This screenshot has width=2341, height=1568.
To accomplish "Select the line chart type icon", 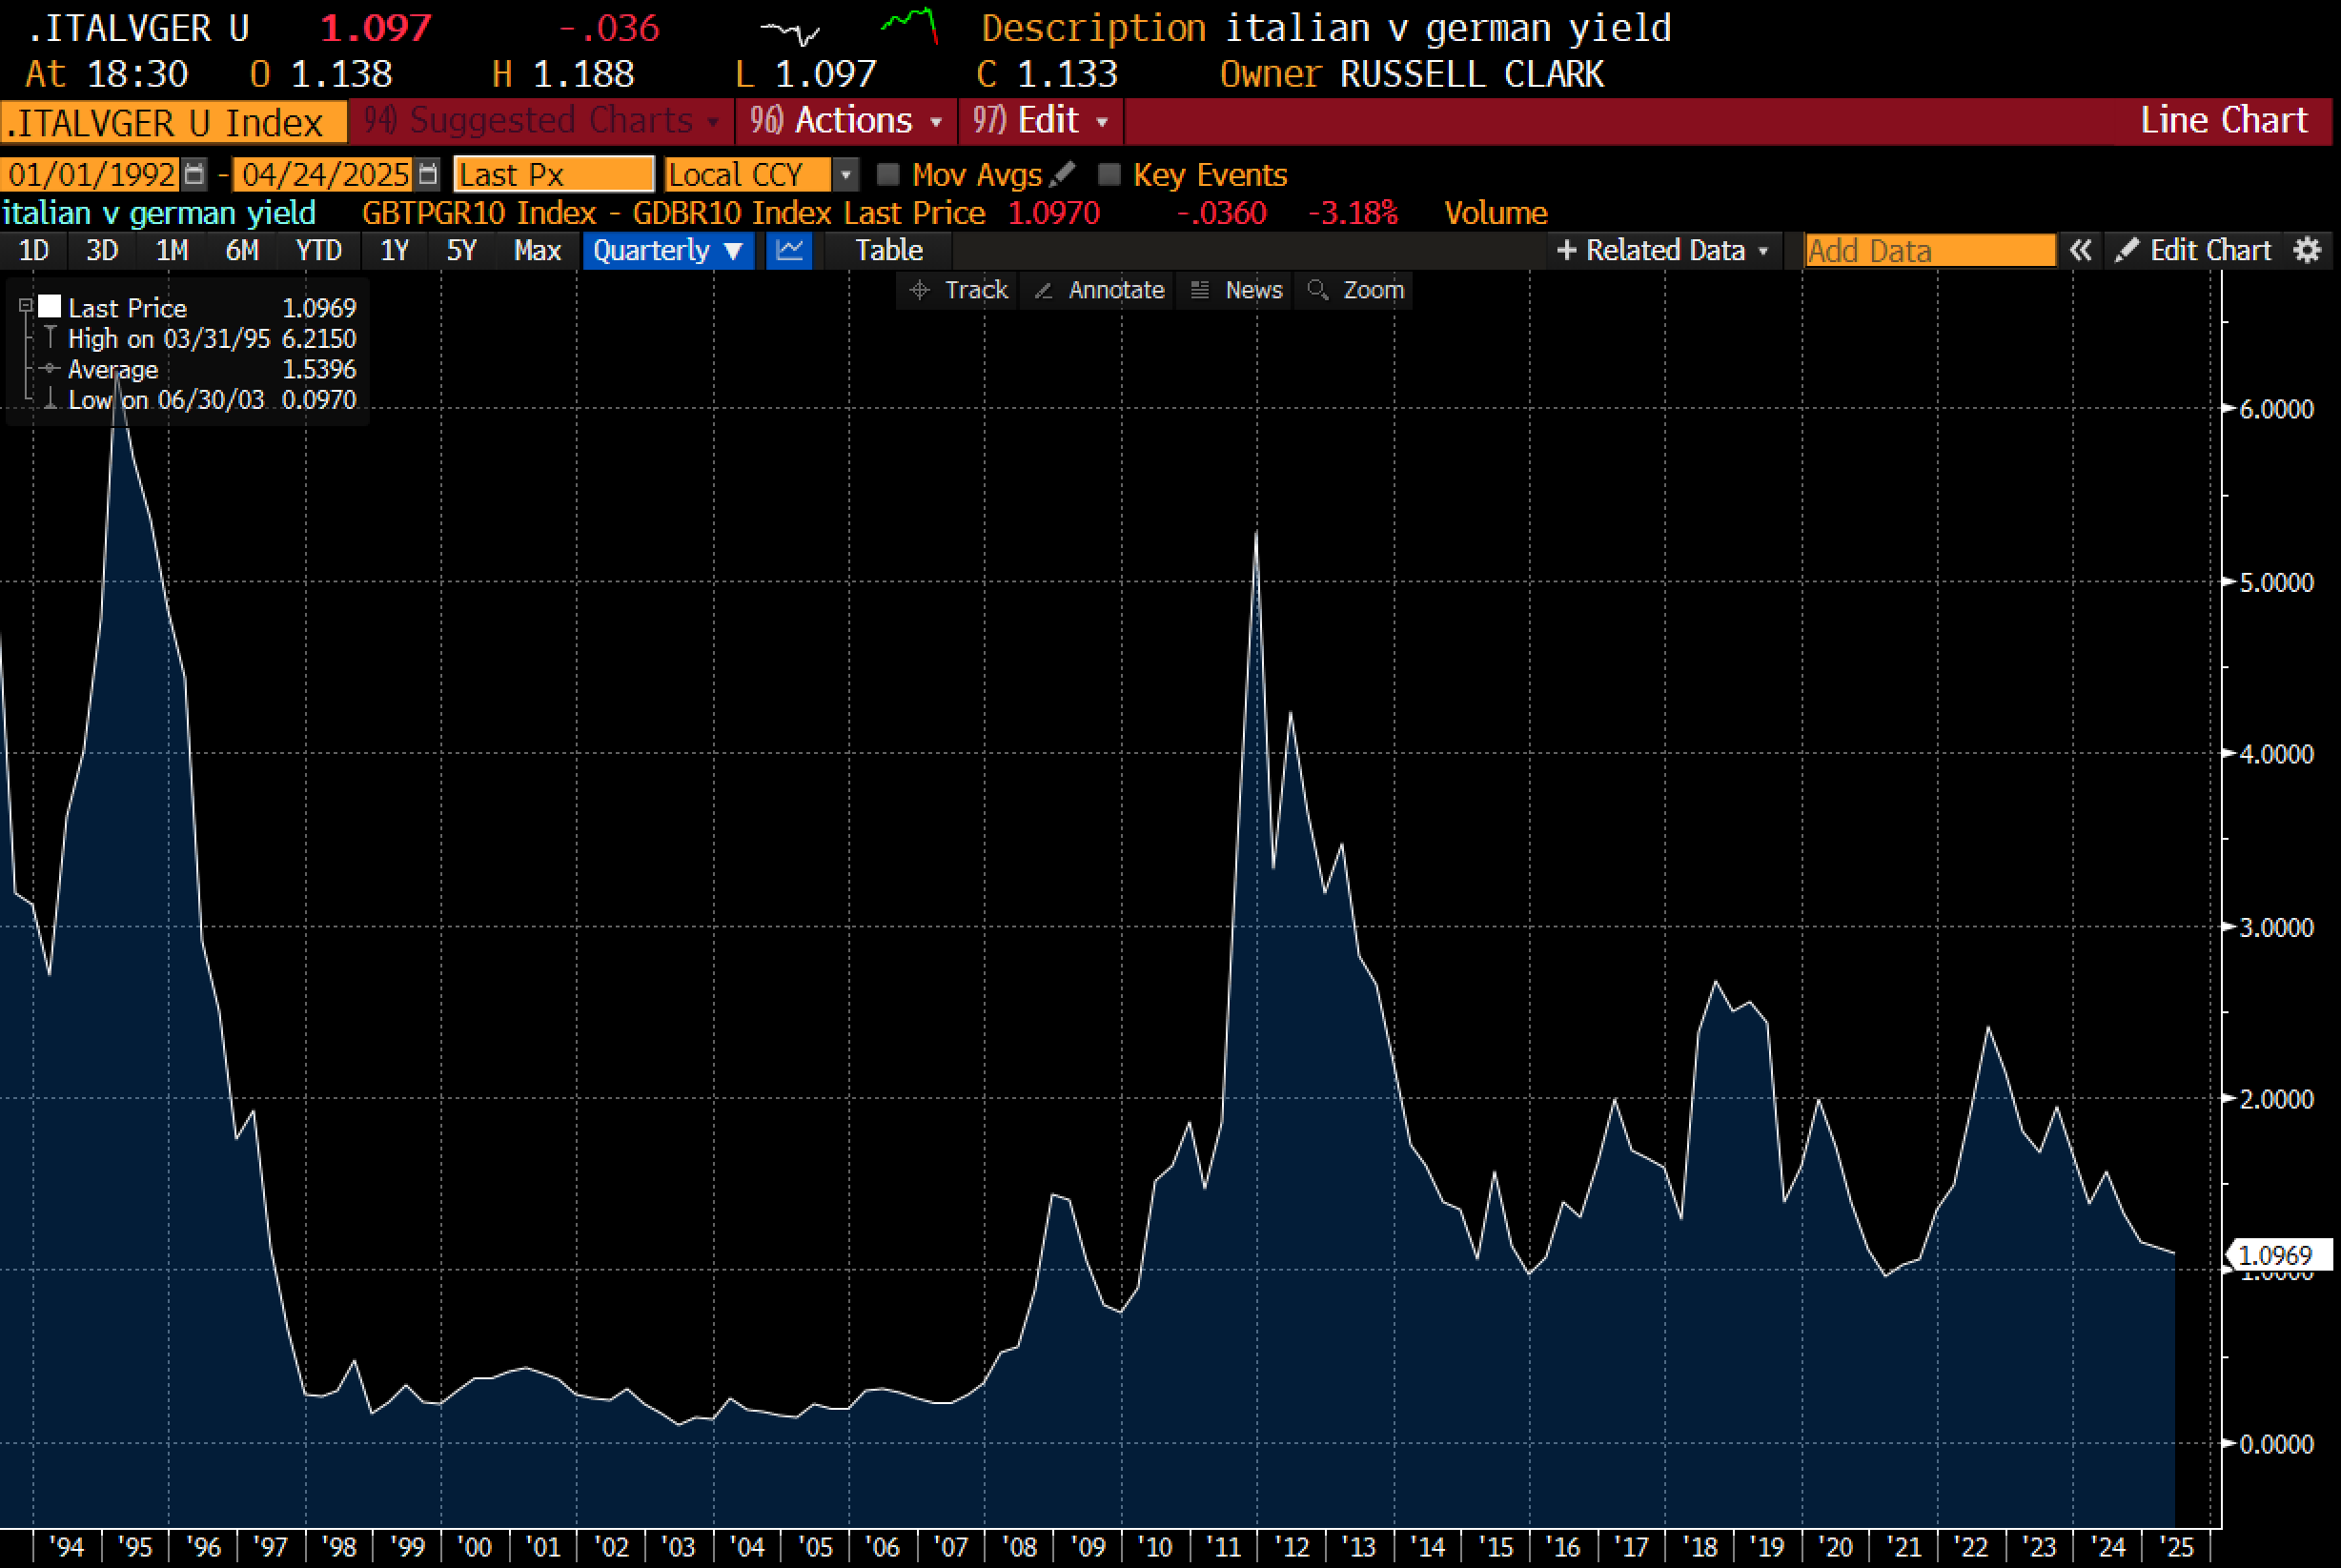I will [x=789, y=250].
